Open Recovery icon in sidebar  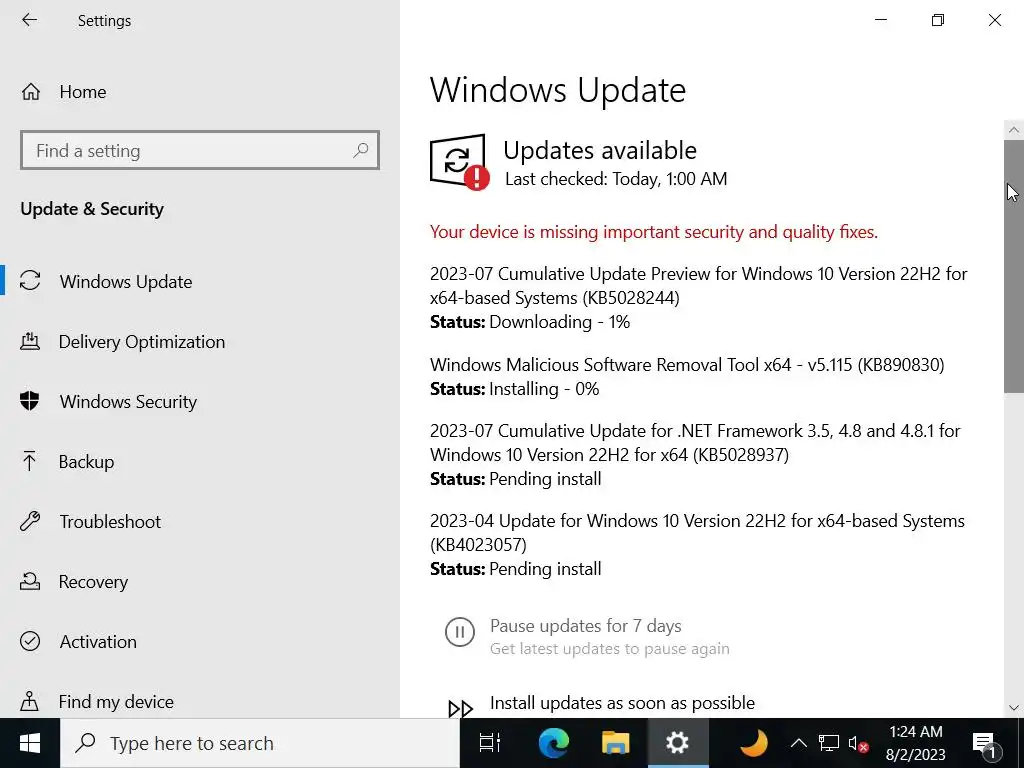point(30,581)
